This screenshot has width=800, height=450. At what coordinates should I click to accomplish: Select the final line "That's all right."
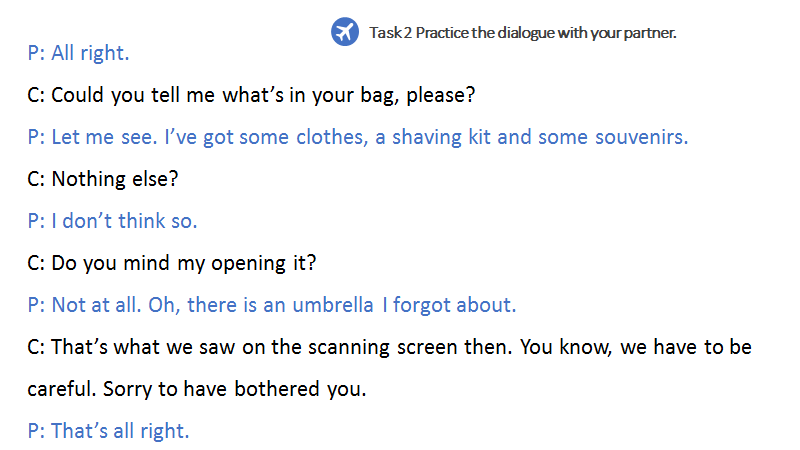tap(109, 431)
